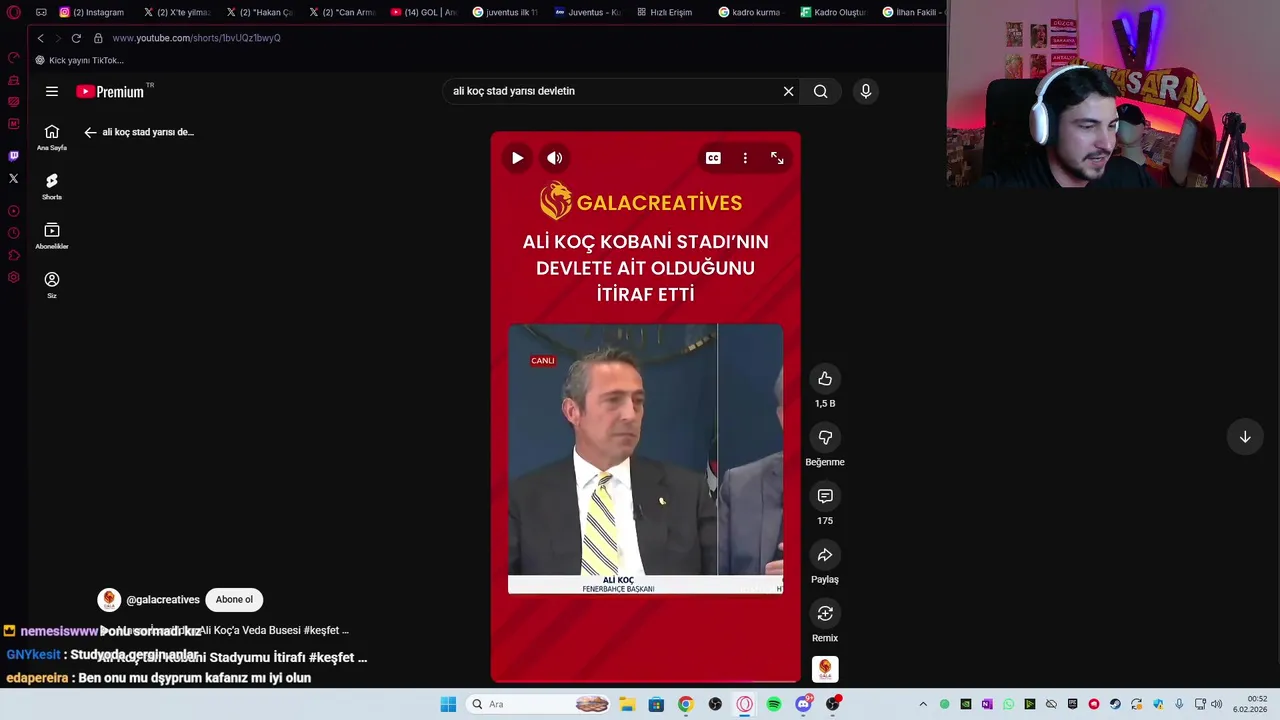The height and width of the screenshot is (720, 1280).
Task: Open X (Twitter) in Opera's sidebar
Action: coord(13,178)
